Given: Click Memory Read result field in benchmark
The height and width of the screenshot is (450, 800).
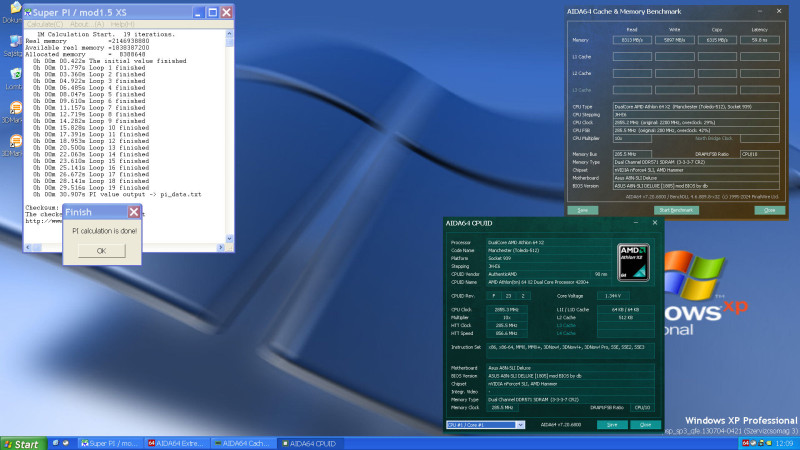Looking at the screenshot, I should [632, 40].
